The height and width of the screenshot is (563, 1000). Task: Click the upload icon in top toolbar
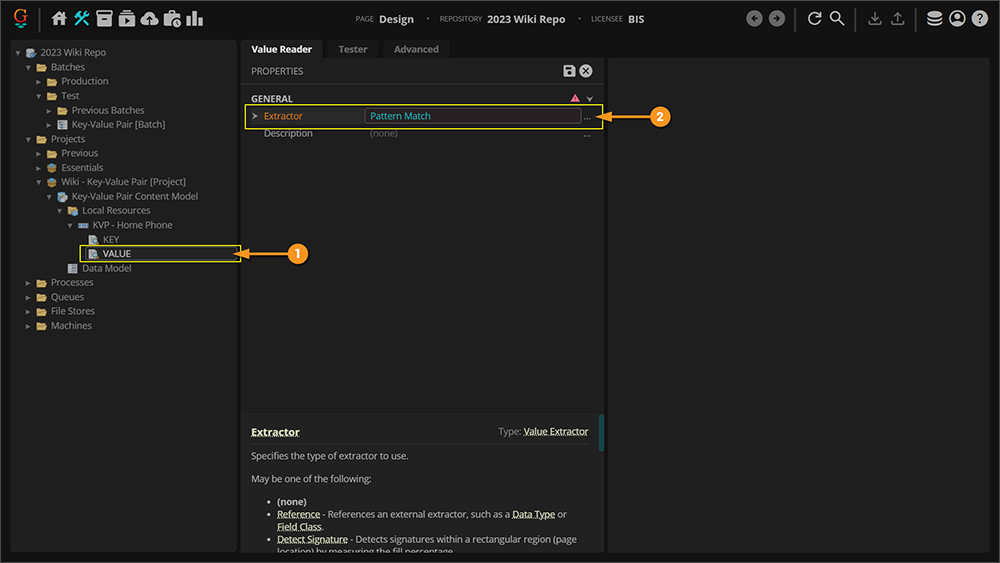pos(897,18)
